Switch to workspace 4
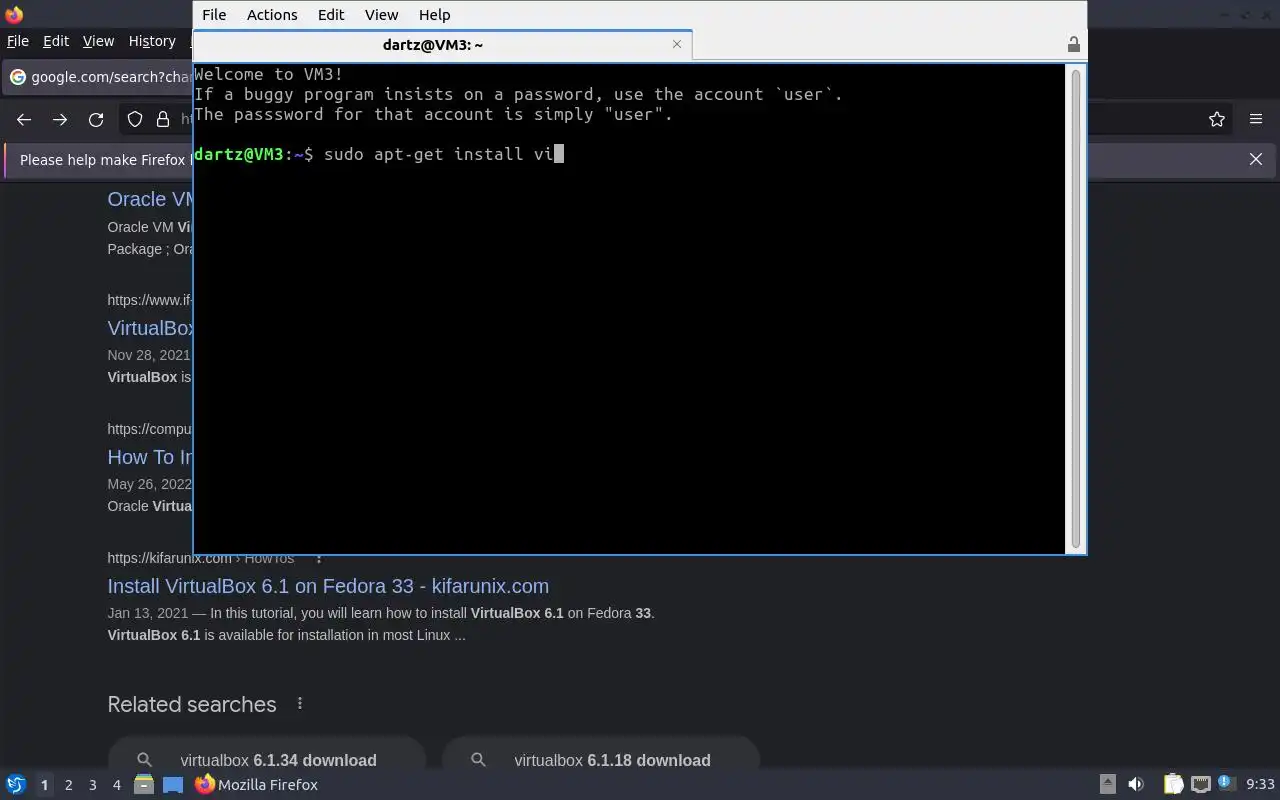The height and width of the screenshot is (800, 1280). [117, 785]
